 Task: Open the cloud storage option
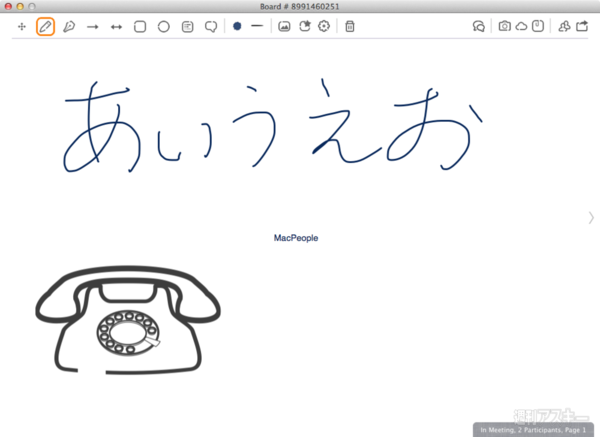(521, 26)
